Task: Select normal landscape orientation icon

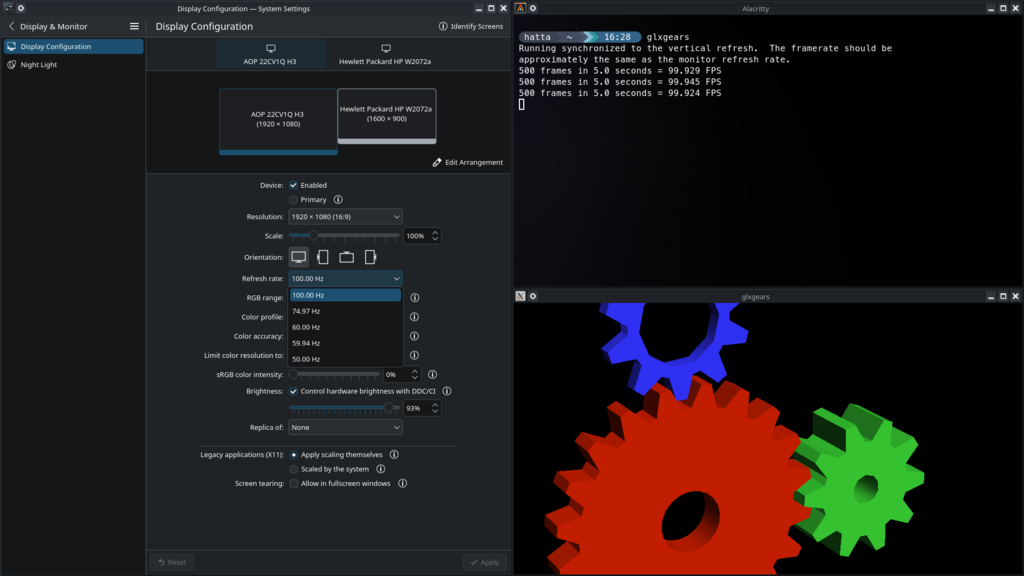Action: point(298,257)
